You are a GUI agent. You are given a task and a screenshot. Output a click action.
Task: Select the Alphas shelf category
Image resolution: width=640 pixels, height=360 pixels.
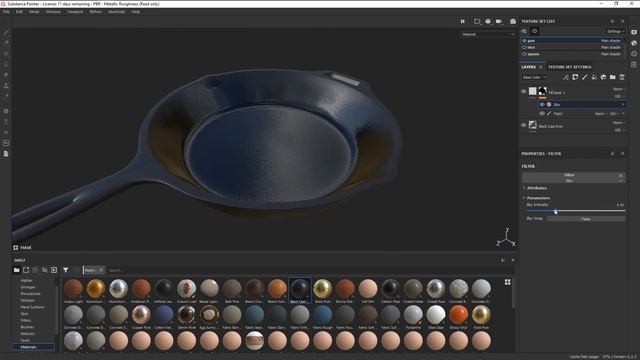tap(26, 280)
